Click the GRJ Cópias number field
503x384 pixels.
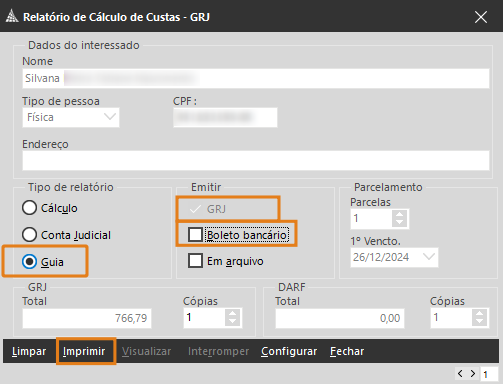click(204, 318)
